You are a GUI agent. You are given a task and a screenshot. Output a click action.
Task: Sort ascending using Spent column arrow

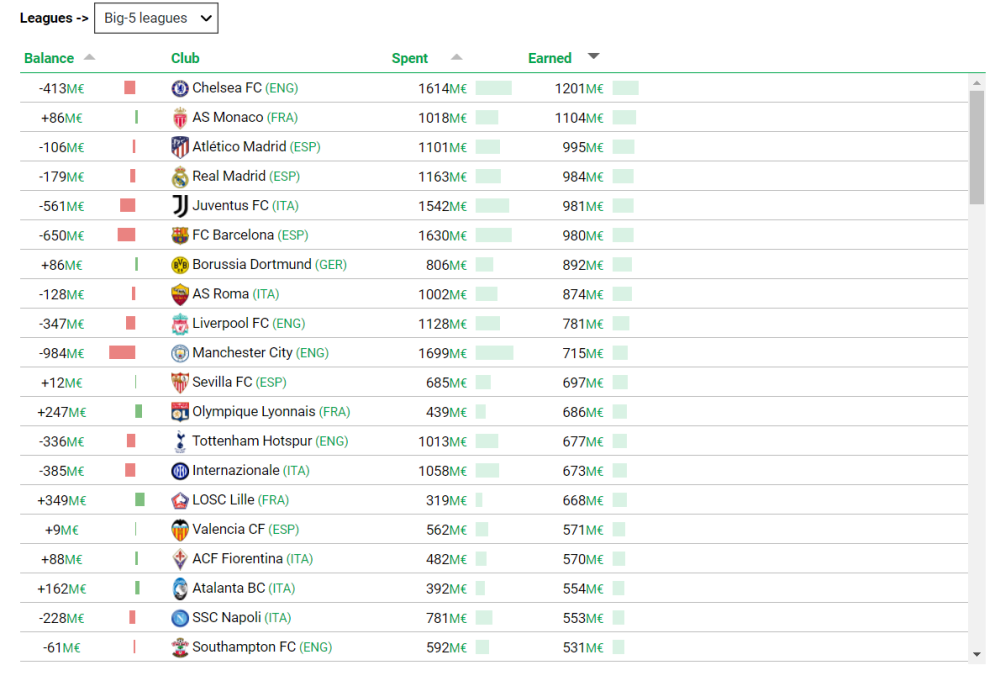coord(456,57)
